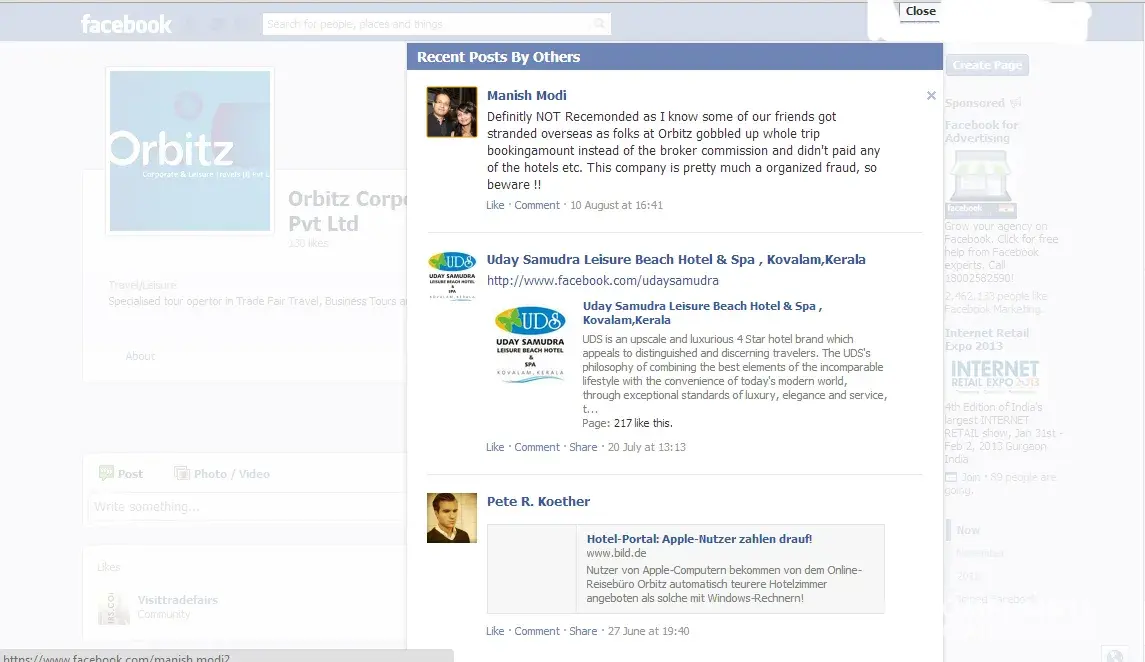This screenshot has width=1145, height=662.
Task: Comment on Manish Modi's post
Action: coord(537,205)
